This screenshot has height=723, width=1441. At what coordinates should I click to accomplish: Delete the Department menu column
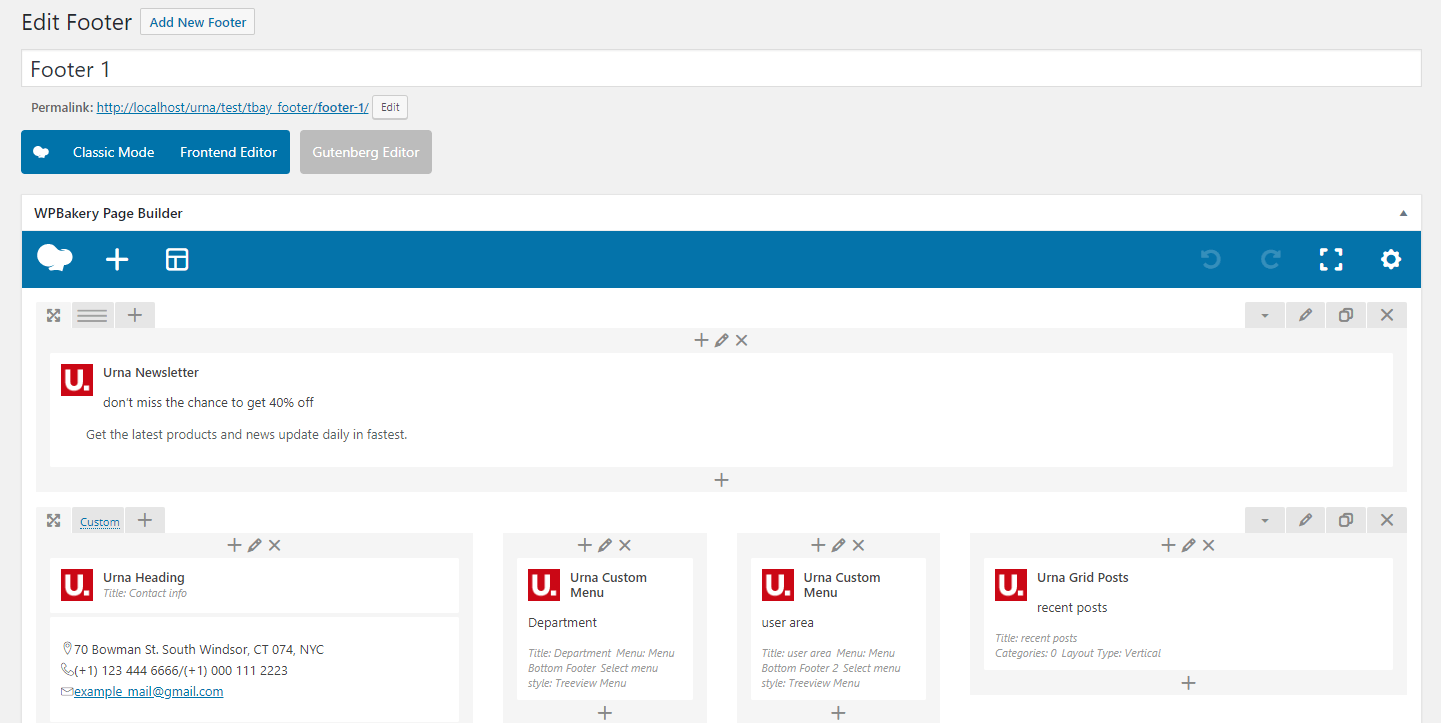[625, 545]
